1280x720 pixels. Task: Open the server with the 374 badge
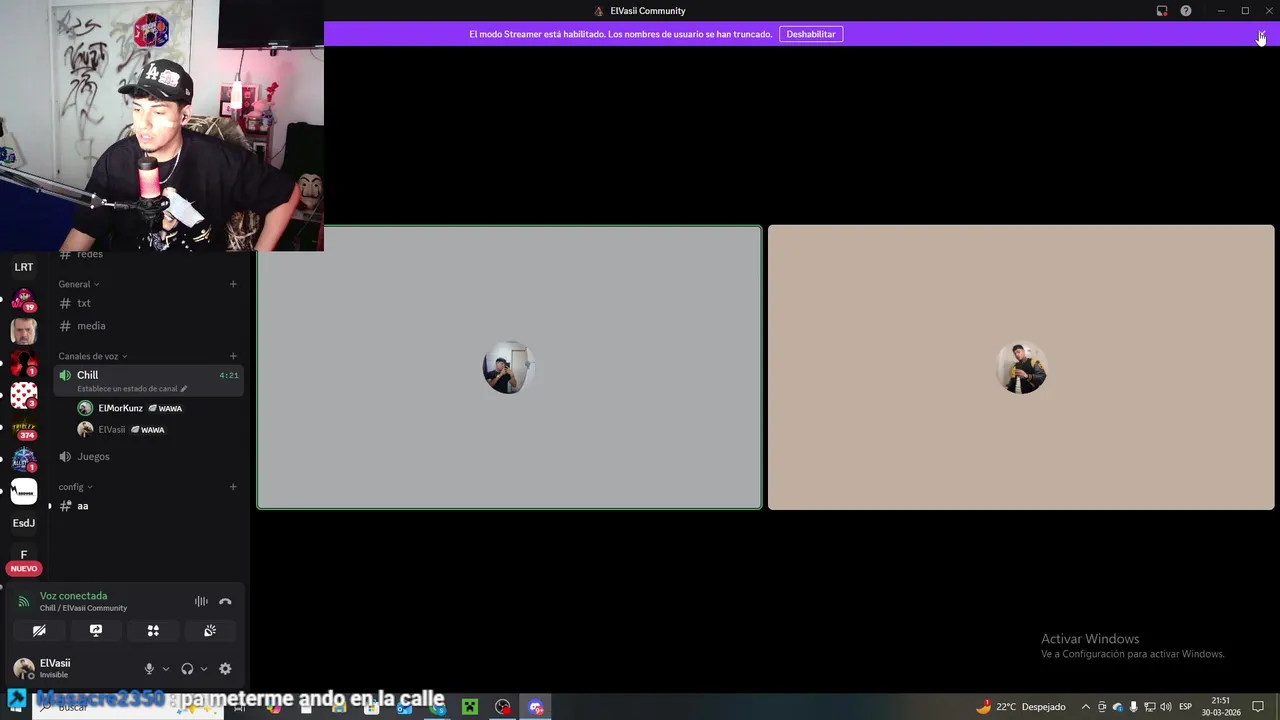click(x=24, y=427)
